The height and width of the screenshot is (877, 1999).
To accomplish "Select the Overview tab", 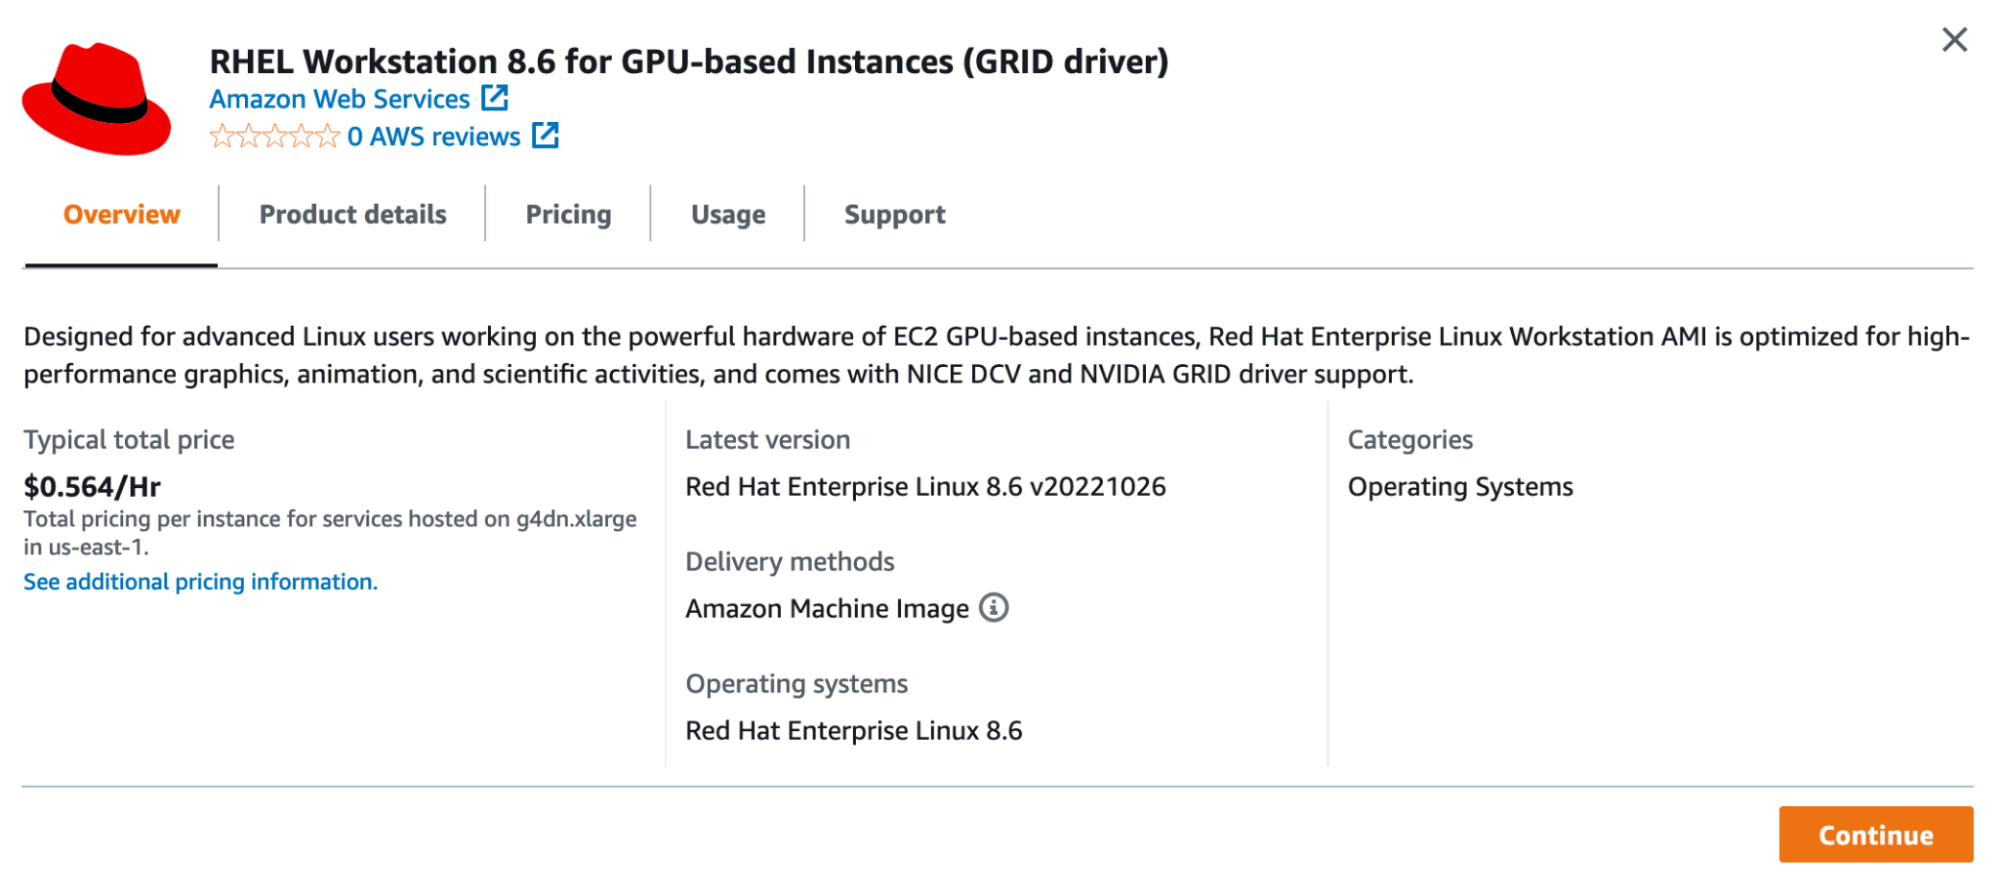I will pyautogui.click(x=121, y=215).
